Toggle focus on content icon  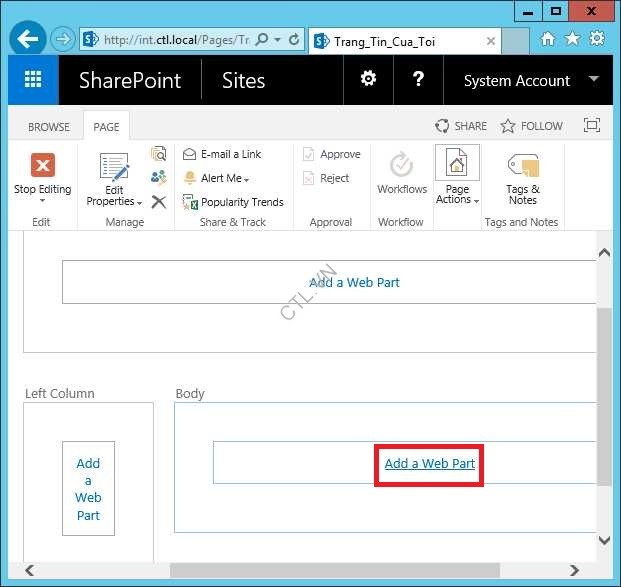pos(591,126)
